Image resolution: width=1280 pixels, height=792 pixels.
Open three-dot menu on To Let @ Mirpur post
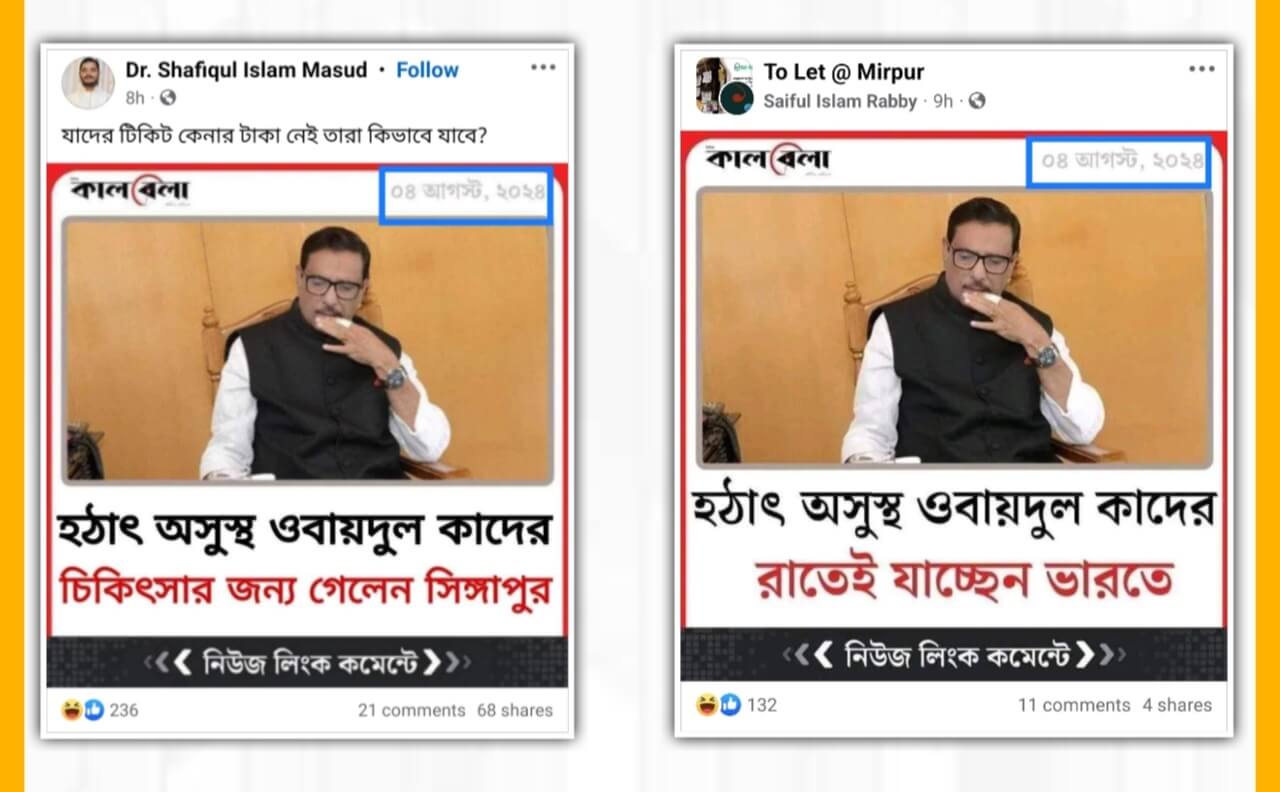pyautogui.click(x=1201, y=69)
